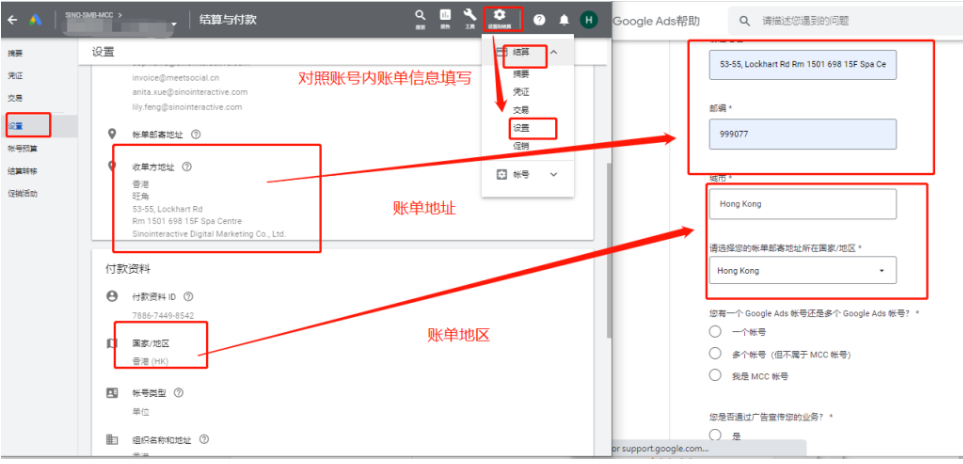Click the 结算与付款 page title
This screenshot has width=963, height=464.
click(x=228, y=20)
